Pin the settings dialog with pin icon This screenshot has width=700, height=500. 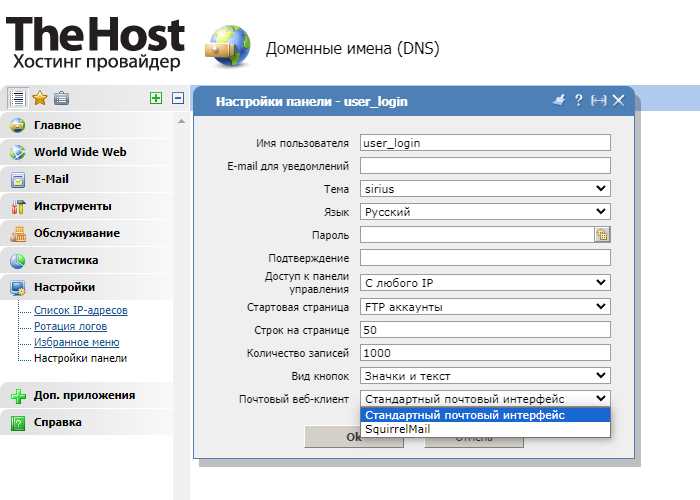point(559,100)
